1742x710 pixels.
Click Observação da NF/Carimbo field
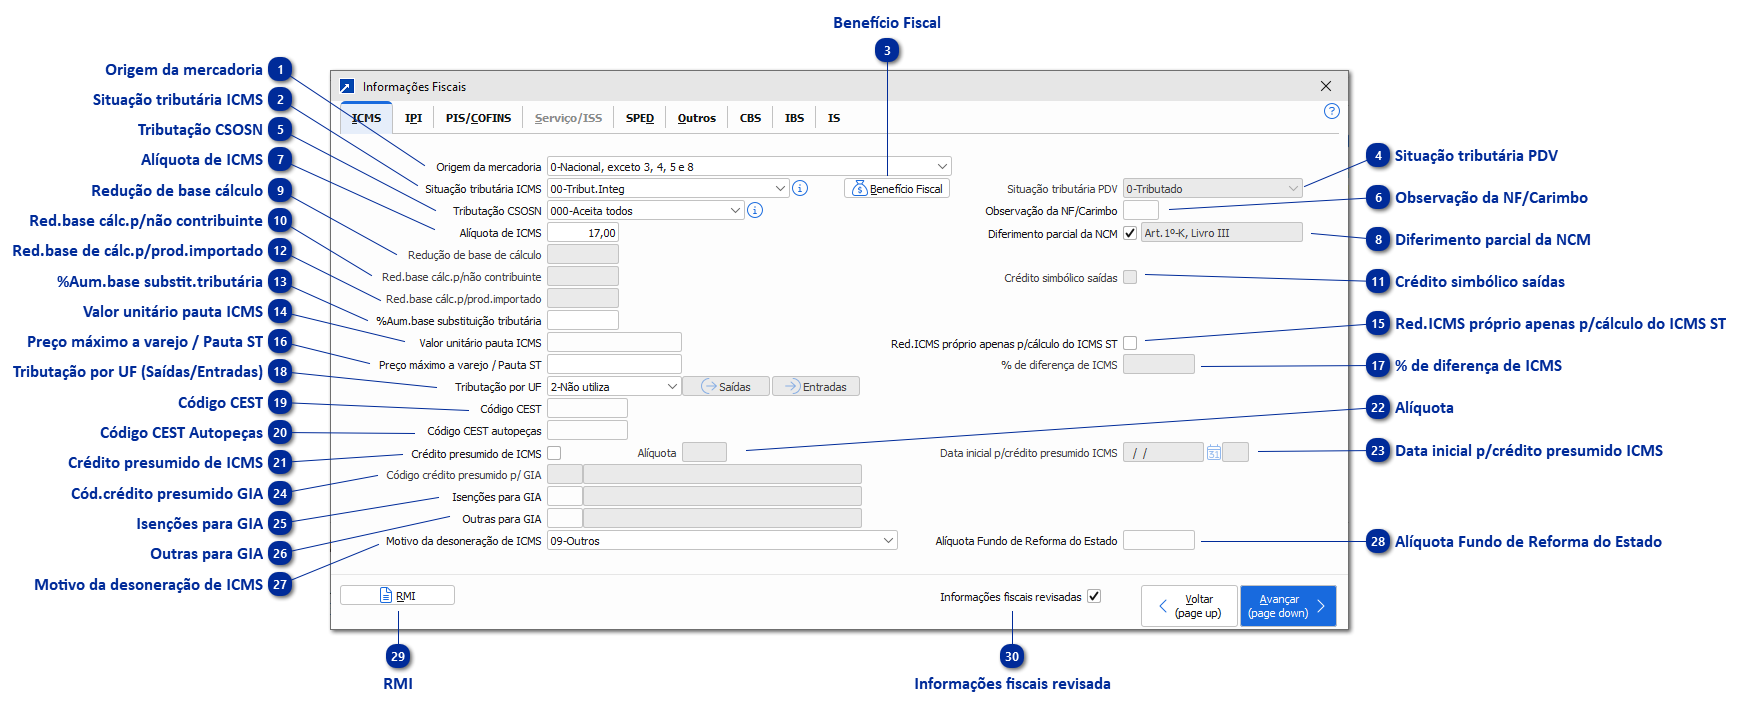tap(1141, 210)
